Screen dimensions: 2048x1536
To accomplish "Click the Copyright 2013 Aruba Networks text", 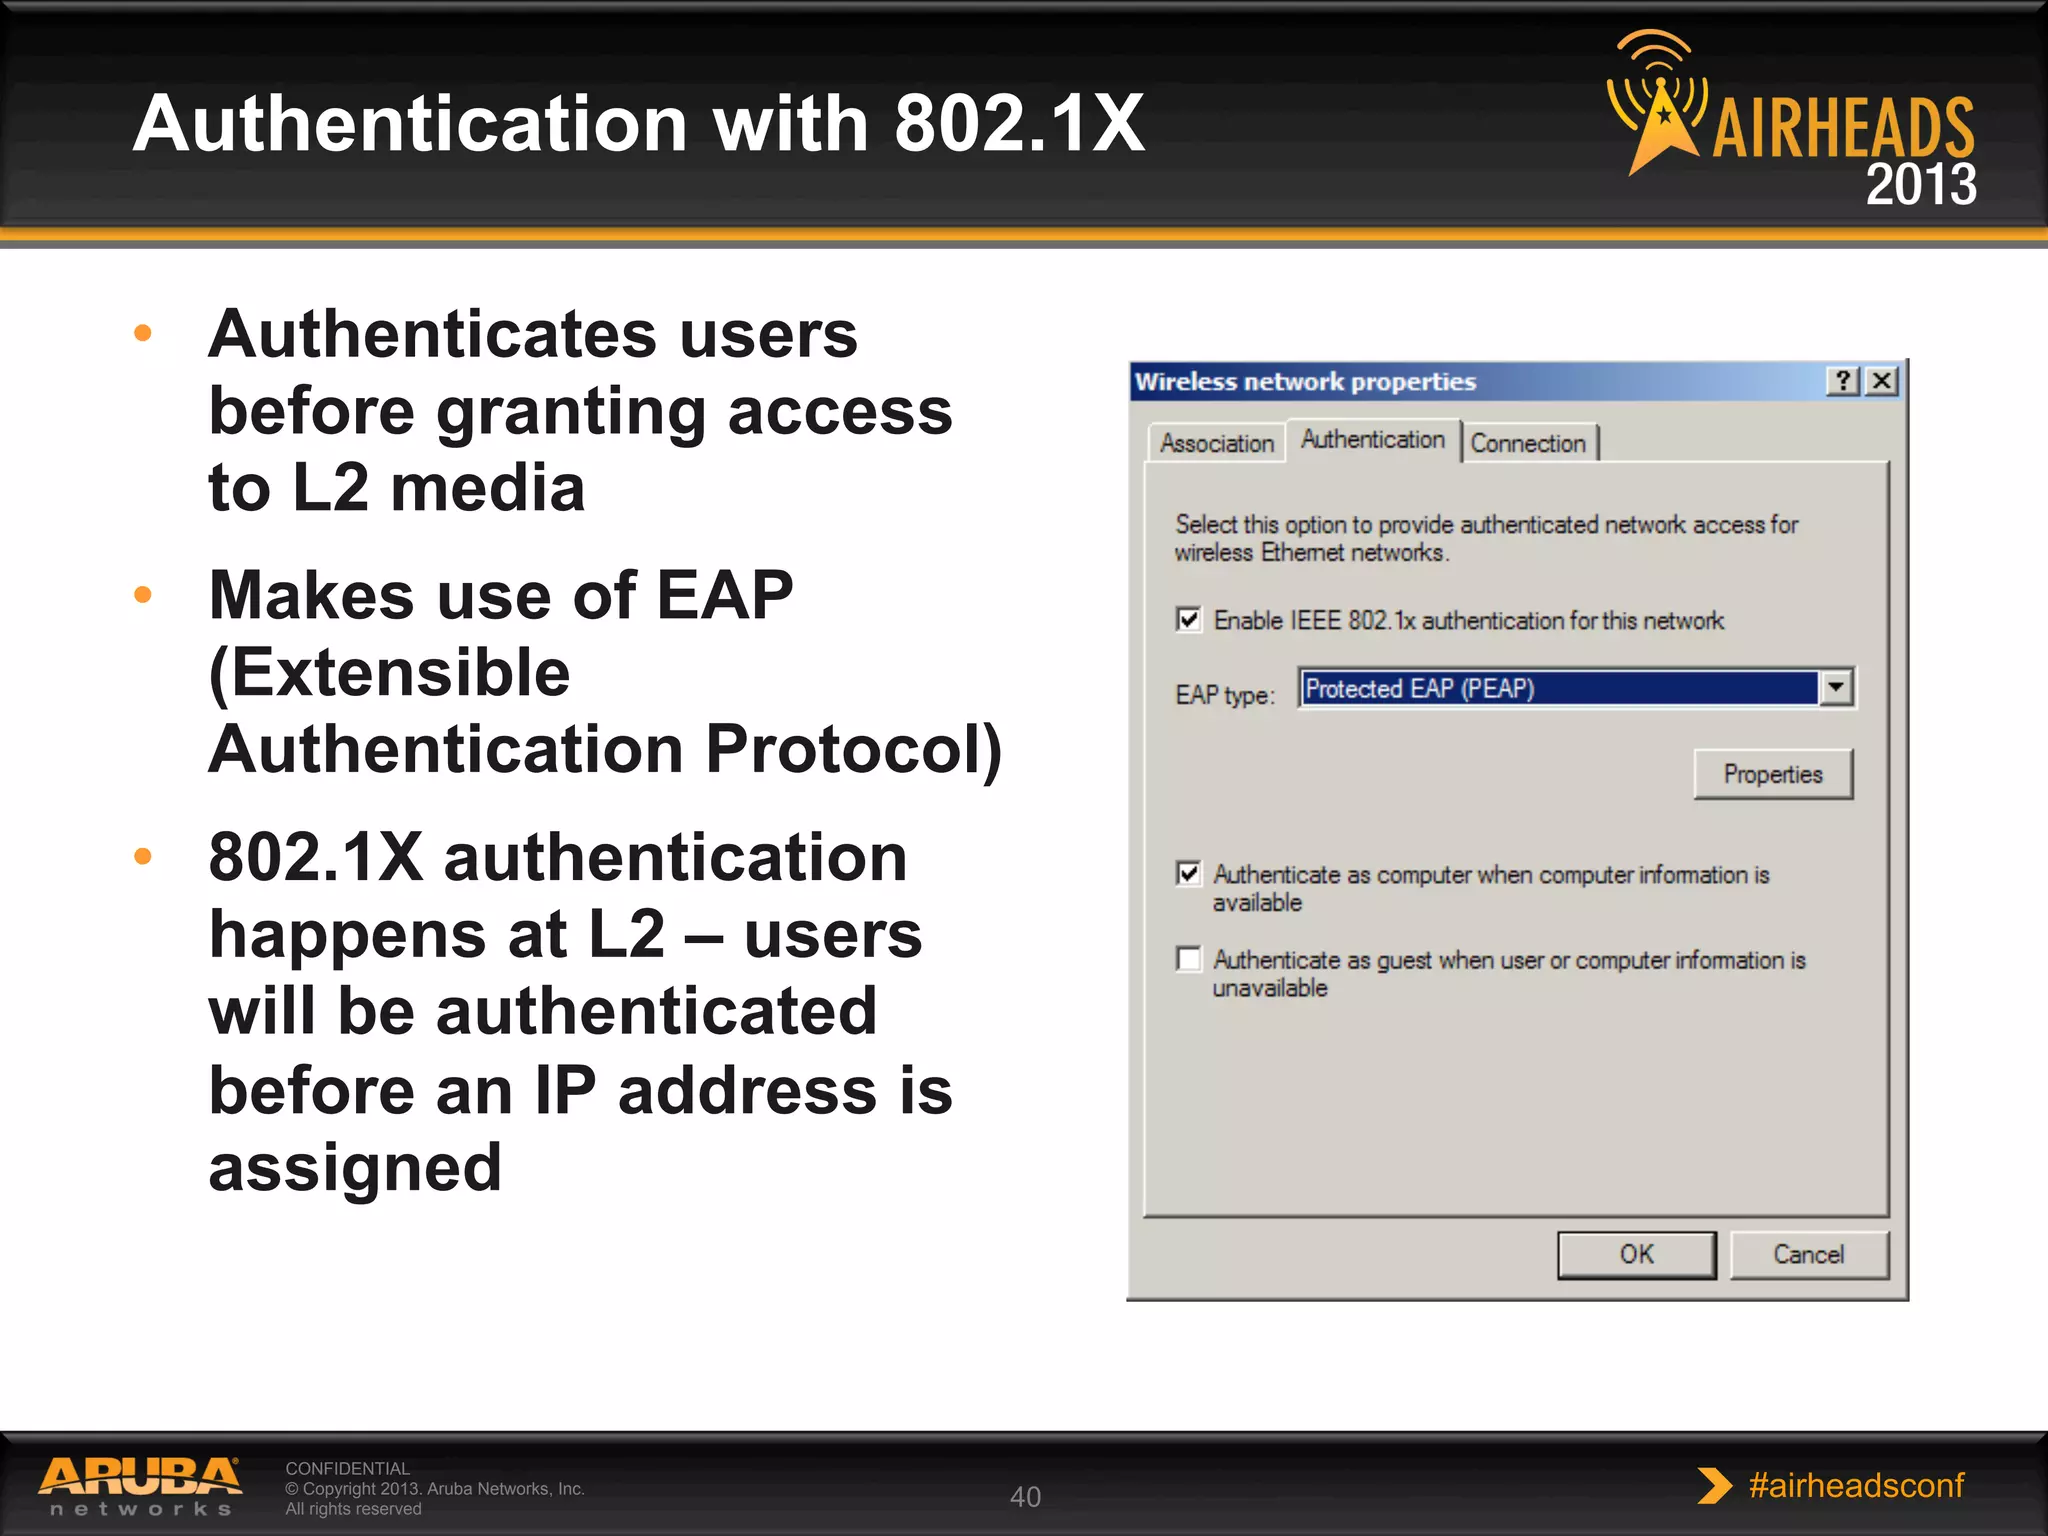I will tap(435, 1488).
